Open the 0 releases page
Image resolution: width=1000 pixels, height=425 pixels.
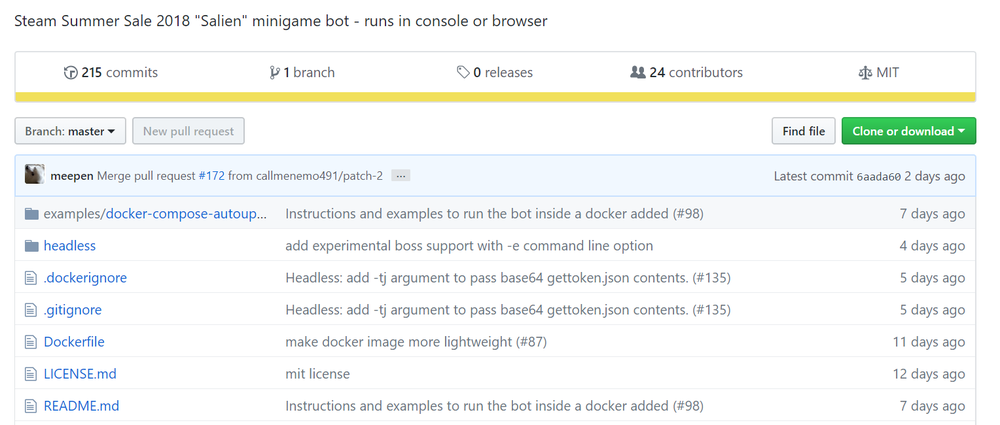tap(495, 73)
